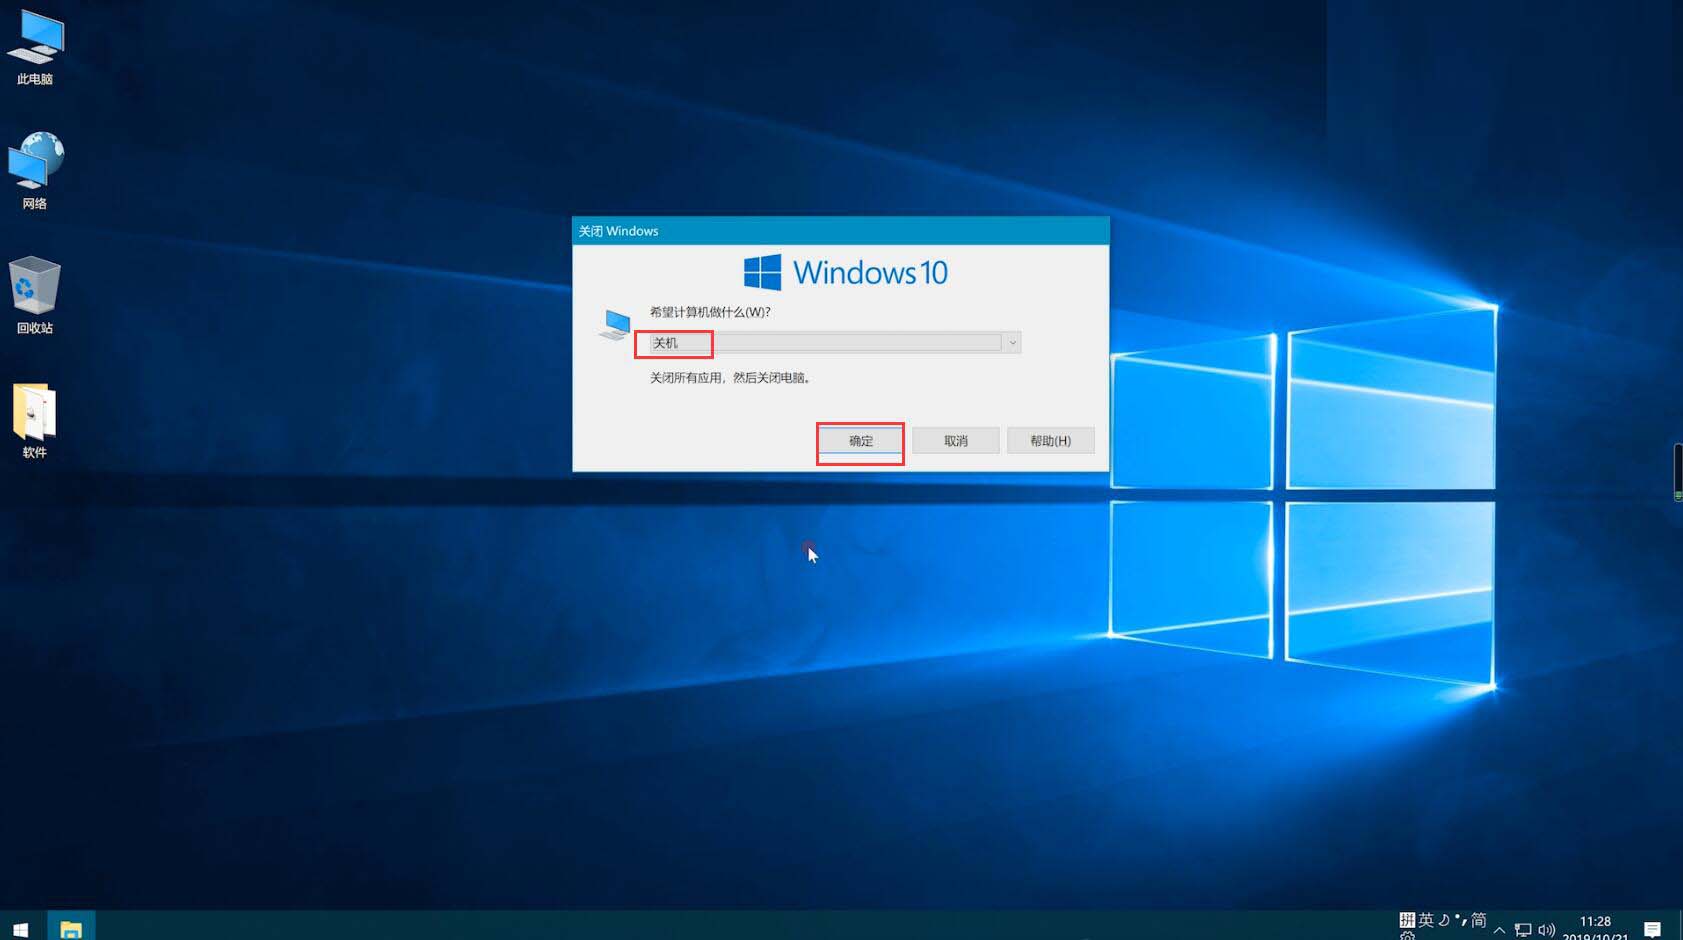The width and height of the screenshot is (1683, 940).
Task: Switch the 简 simplified Chinese indicator
Action: (x=1479, y=920)
